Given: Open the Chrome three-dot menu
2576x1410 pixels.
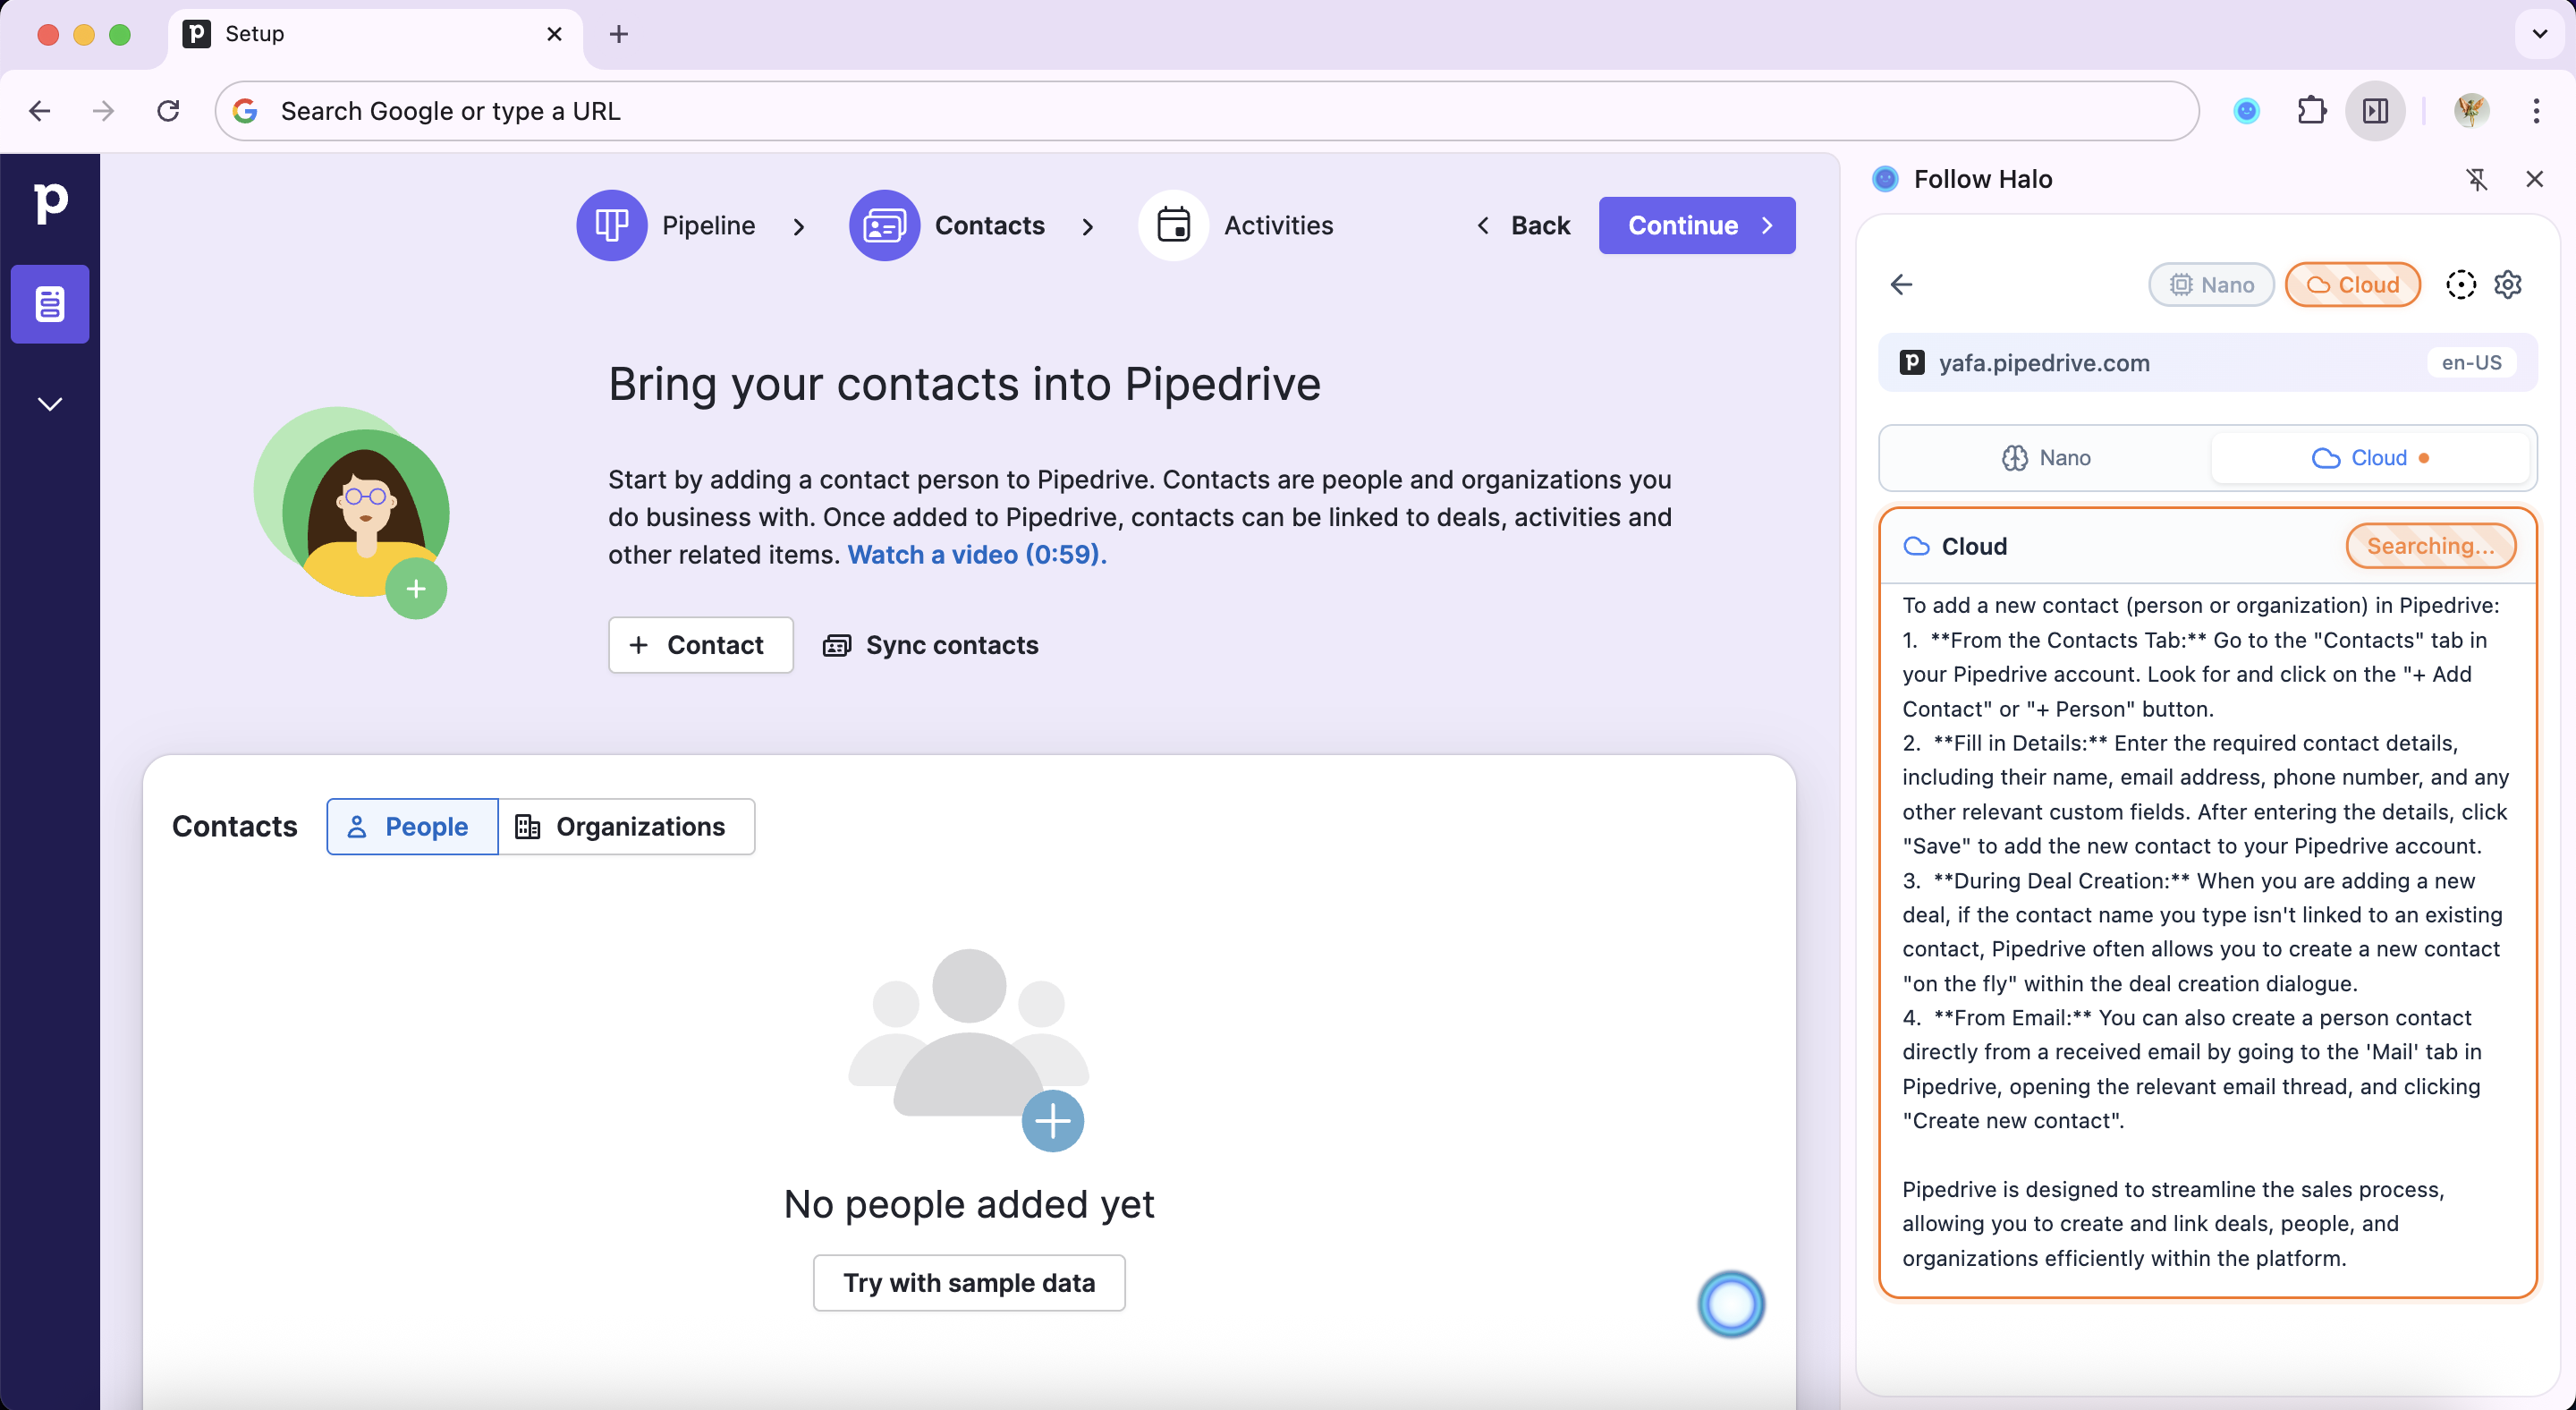Looking at the screenshot, I should click(x=2536, y=110).
